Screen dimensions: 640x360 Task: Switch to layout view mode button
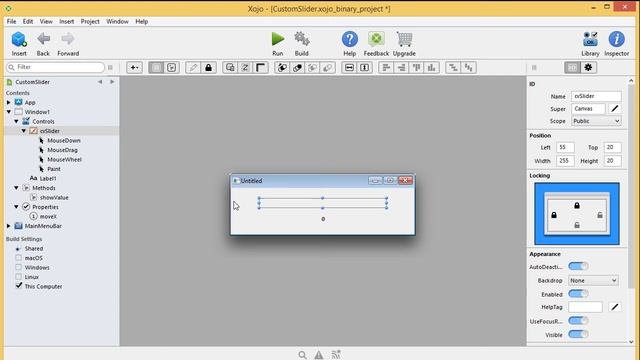(x=156, y=68)
